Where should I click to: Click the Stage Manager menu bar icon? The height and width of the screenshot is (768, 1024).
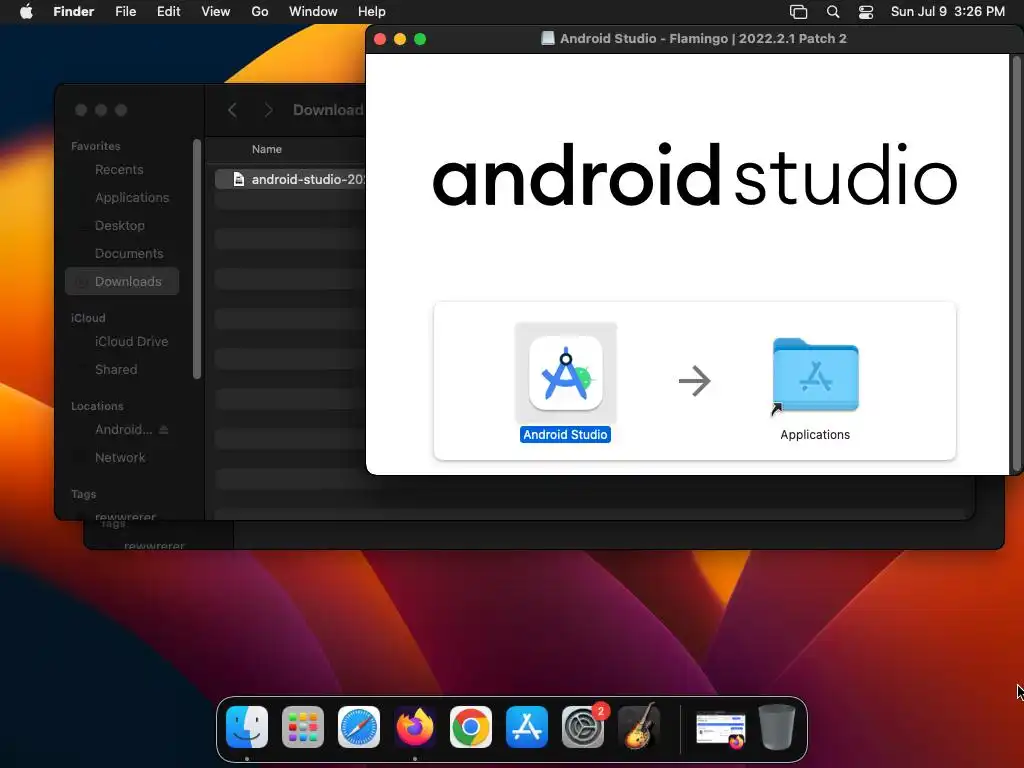[x=798, y=12]
